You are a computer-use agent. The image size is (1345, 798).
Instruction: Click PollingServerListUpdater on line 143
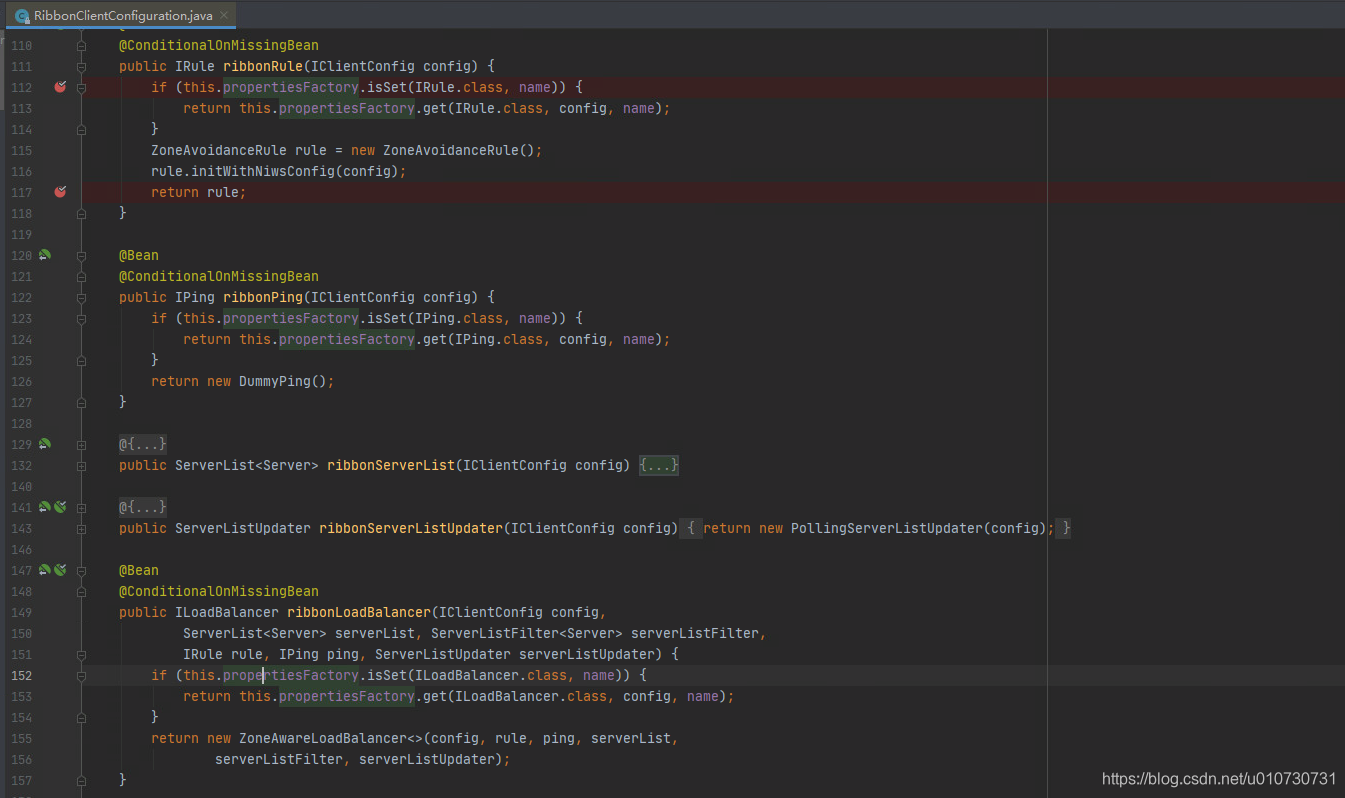(887, 528)
